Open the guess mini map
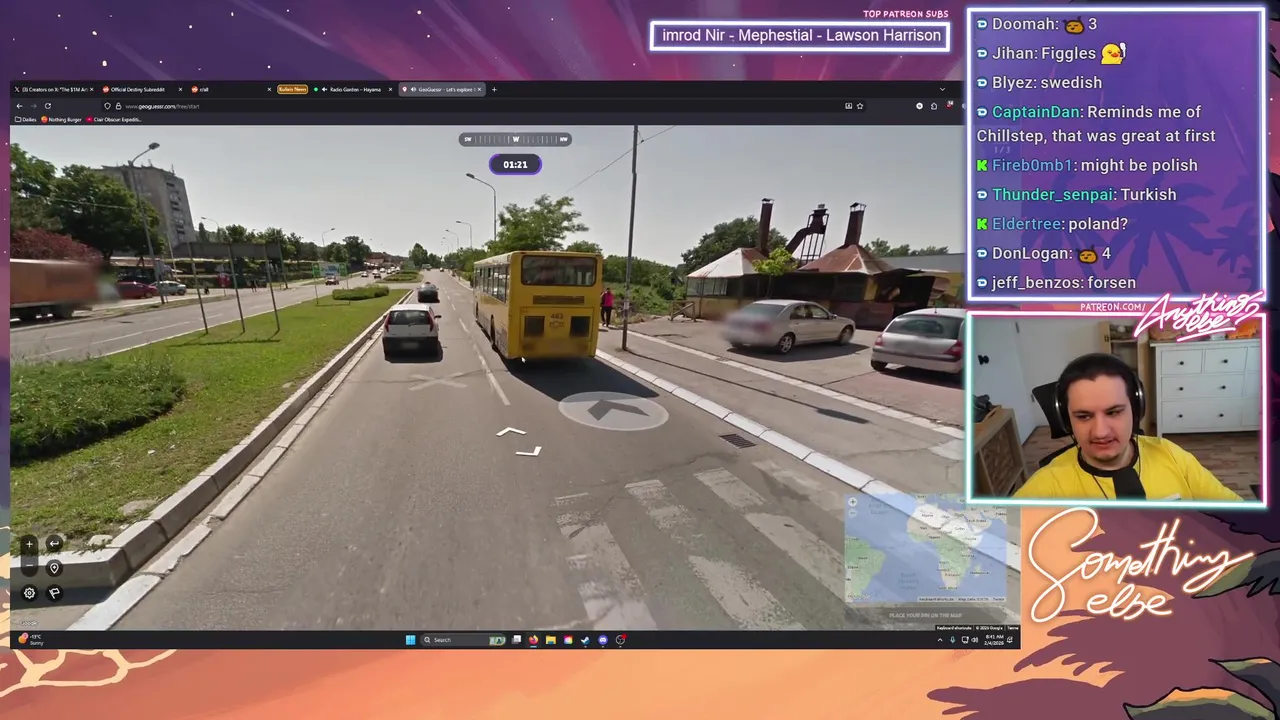 (925, 550)
